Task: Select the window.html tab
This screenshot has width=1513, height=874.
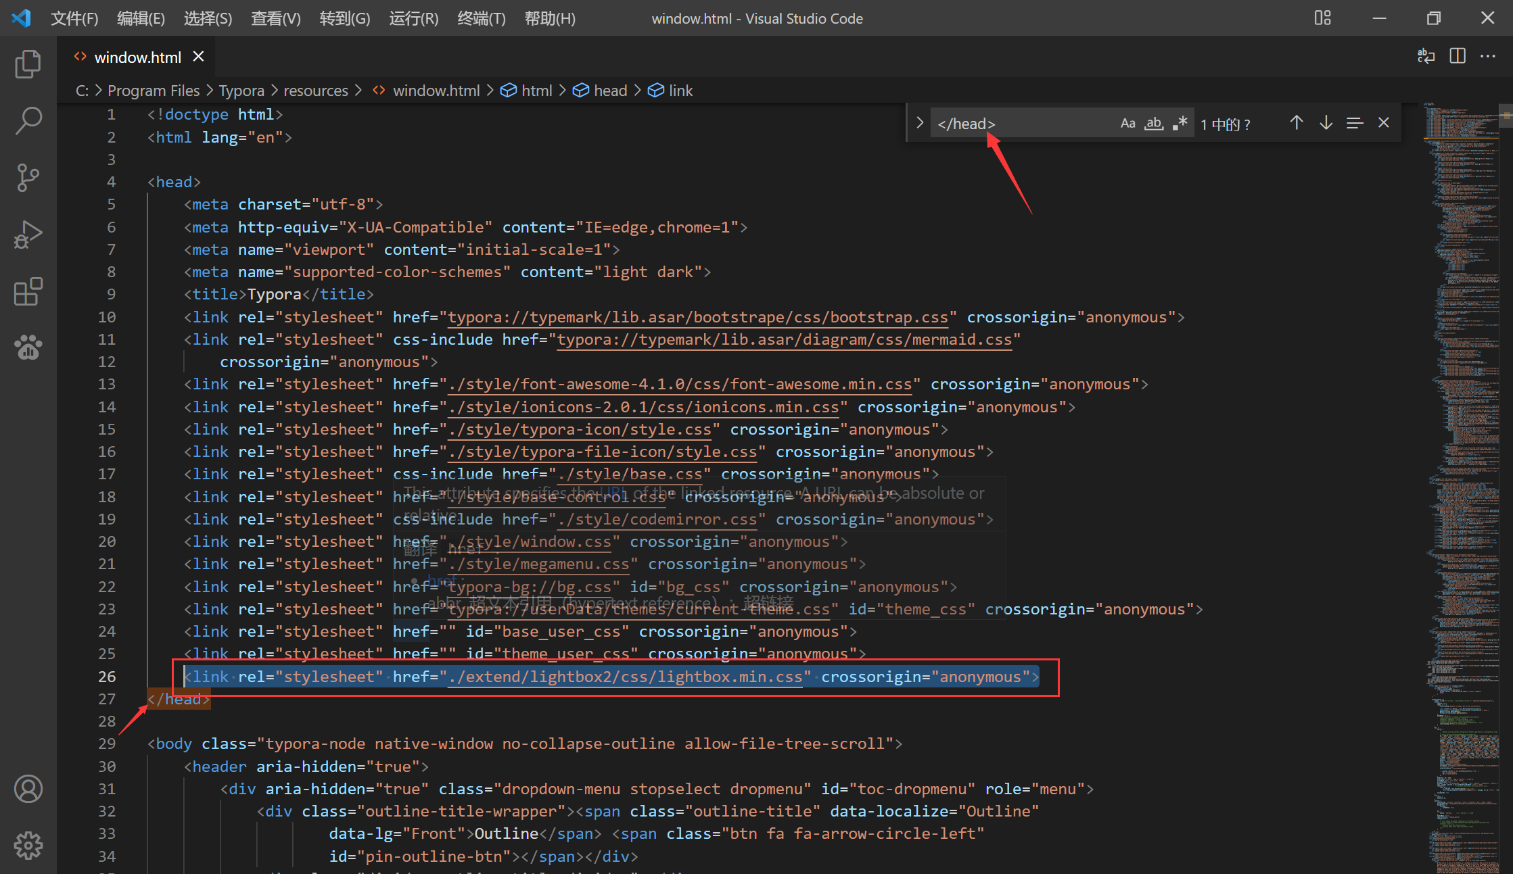Action: pyautogui.click(x=138, y=57)
